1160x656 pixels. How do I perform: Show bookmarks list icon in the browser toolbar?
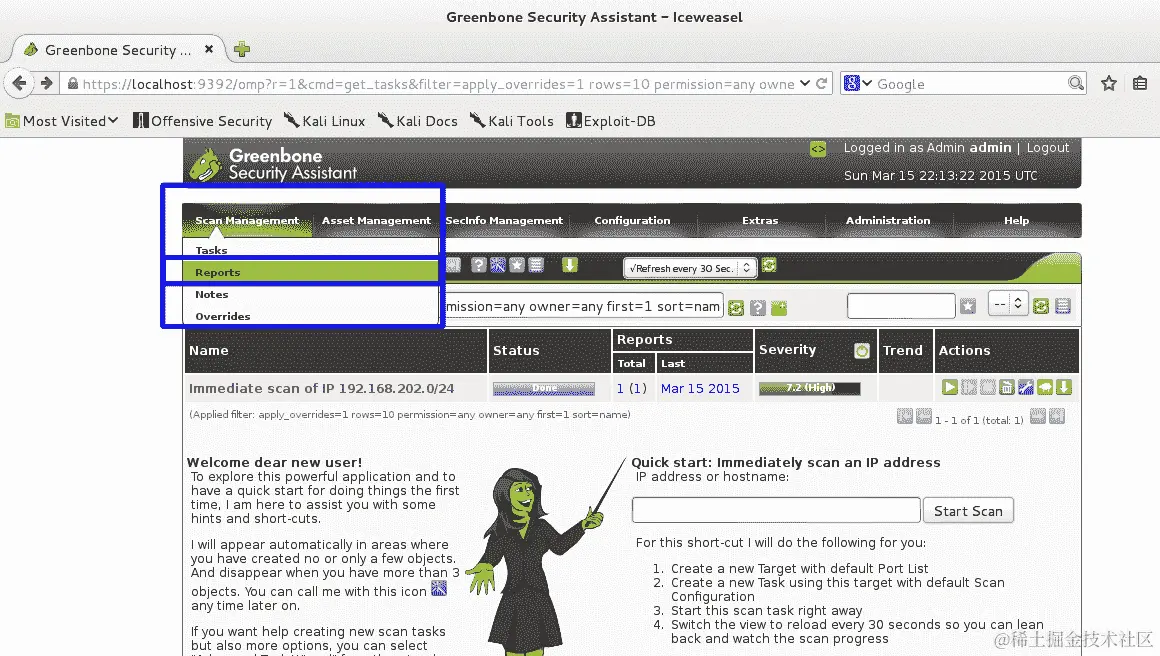coord(1140,84)
